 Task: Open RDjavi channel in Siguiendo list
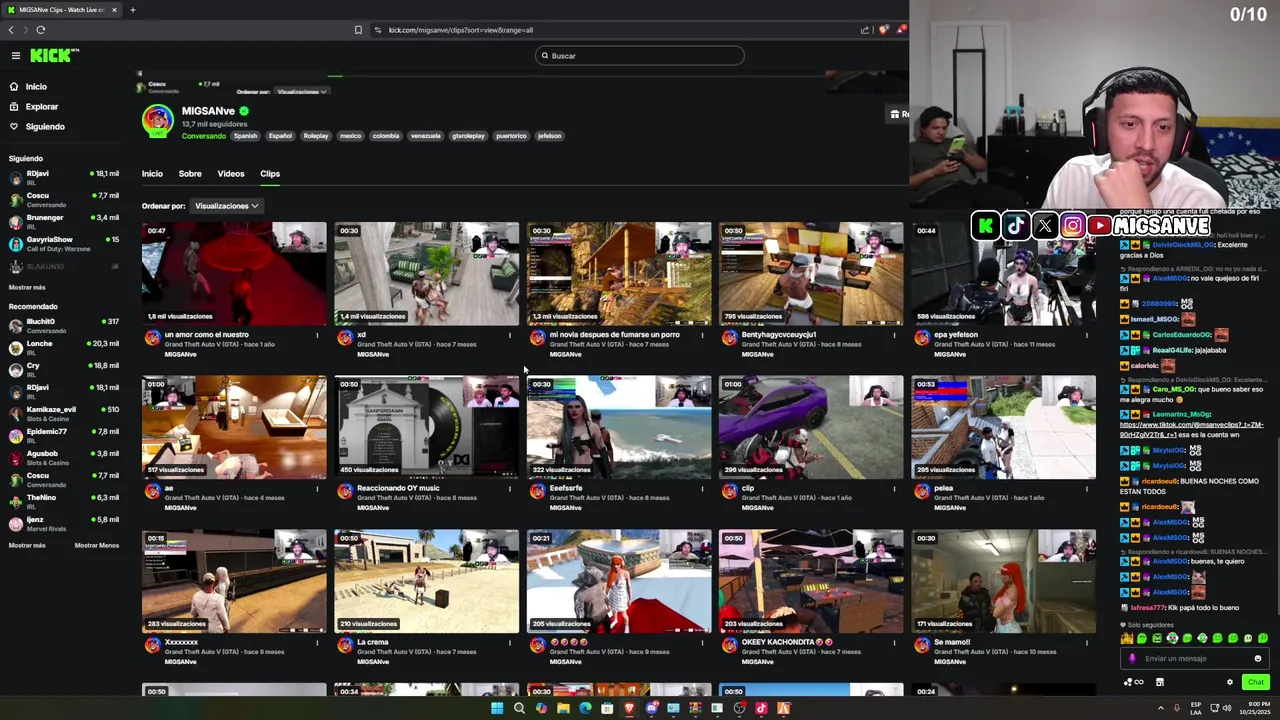pyautogui.click(x=63, y=177)
